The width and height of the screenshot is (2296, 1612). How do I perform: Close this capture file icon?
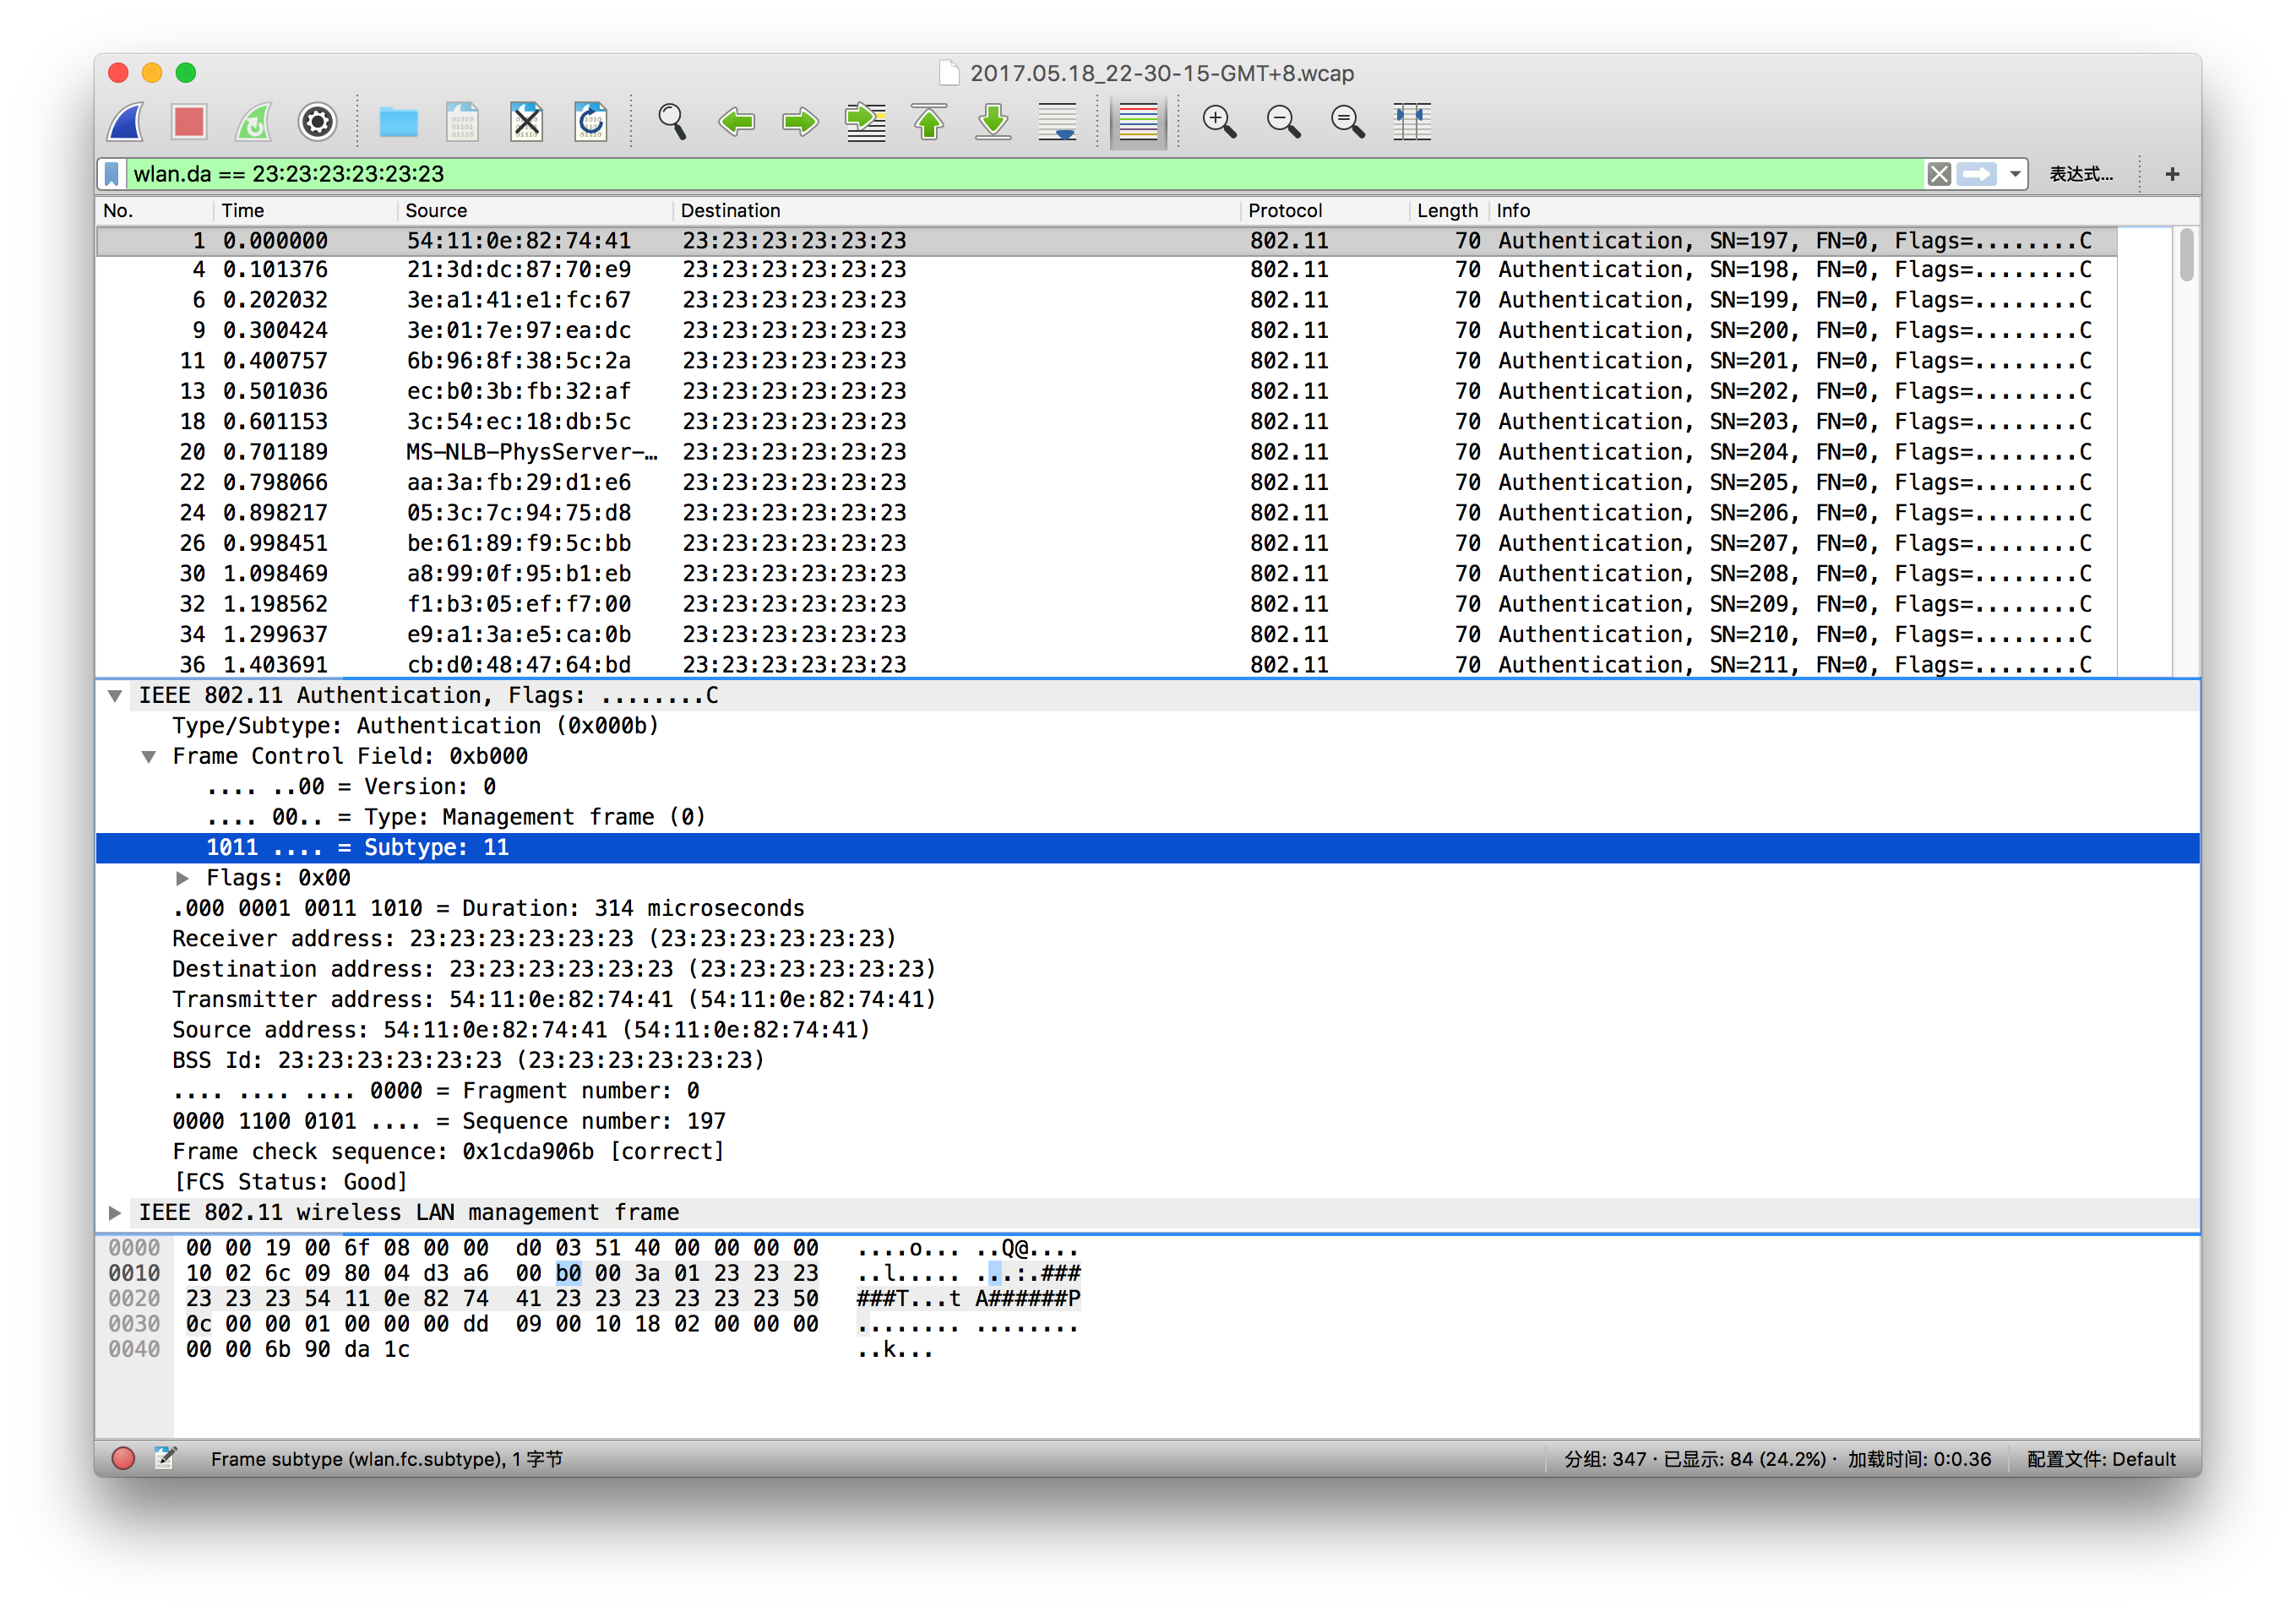[526, 122]
